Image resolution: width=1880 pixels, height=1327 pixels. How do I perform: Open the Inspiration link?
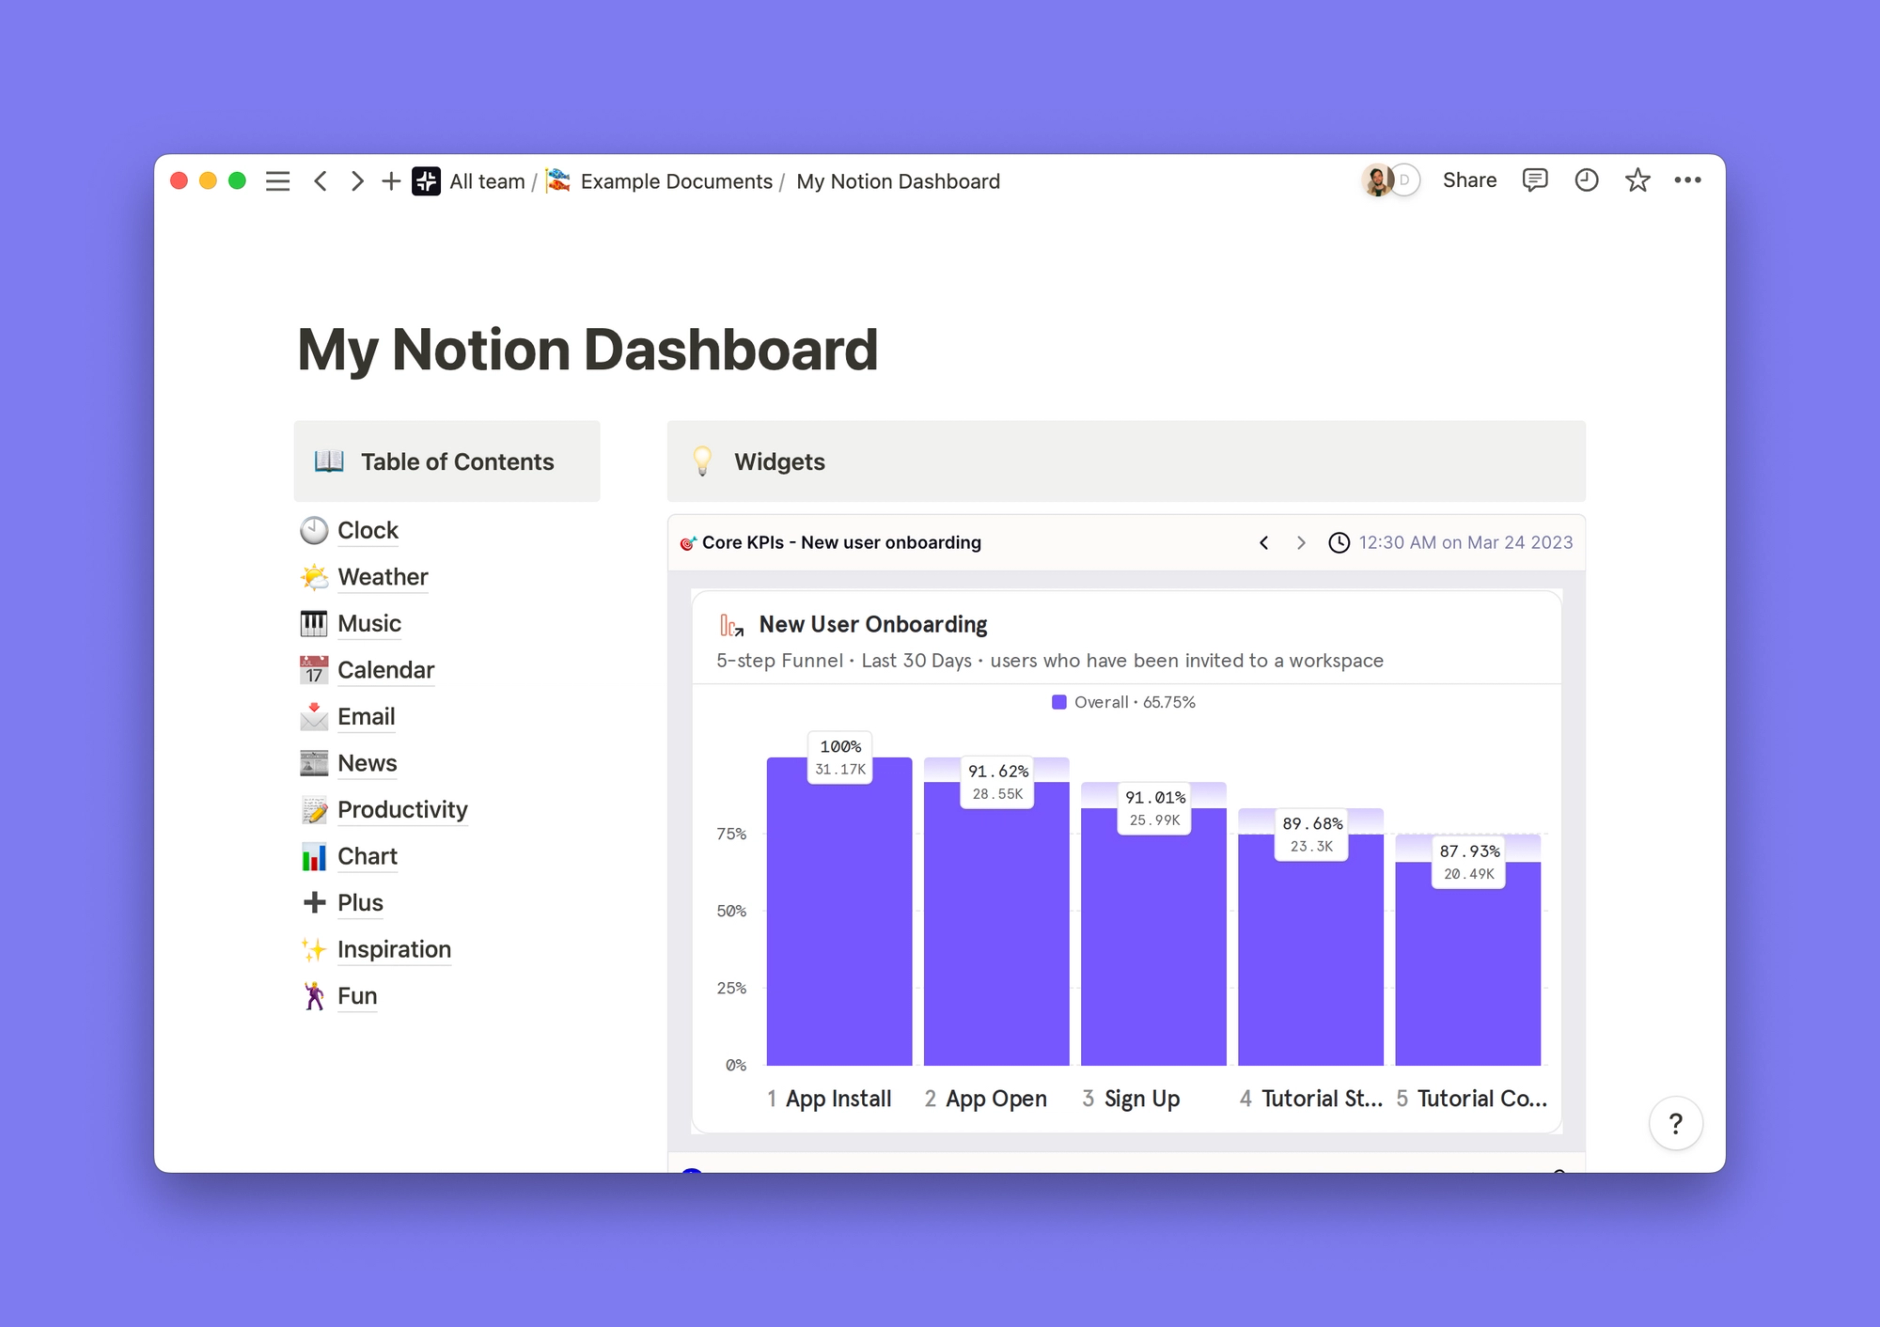tap(394, 949)
